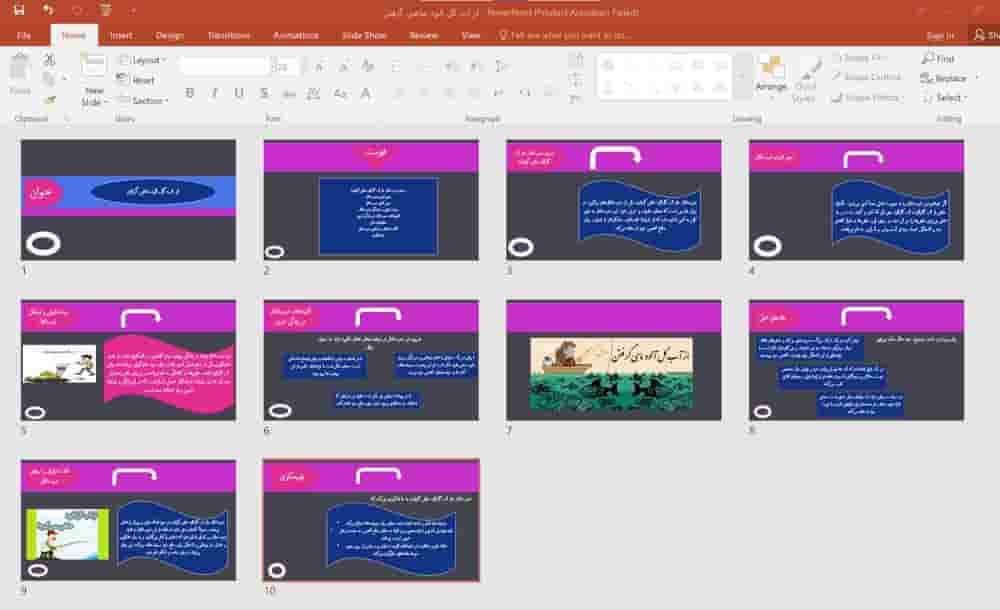This screenshot has width=1000, height=610.
Task: Click the Replace icon
Action: pos(927,78)
